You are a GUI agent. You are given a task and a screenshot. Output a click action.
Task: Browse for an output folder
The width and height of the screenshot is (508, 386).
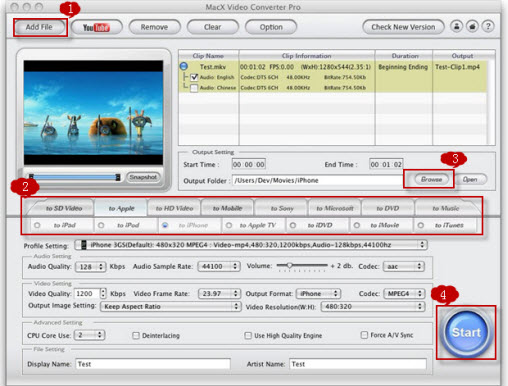431,179
